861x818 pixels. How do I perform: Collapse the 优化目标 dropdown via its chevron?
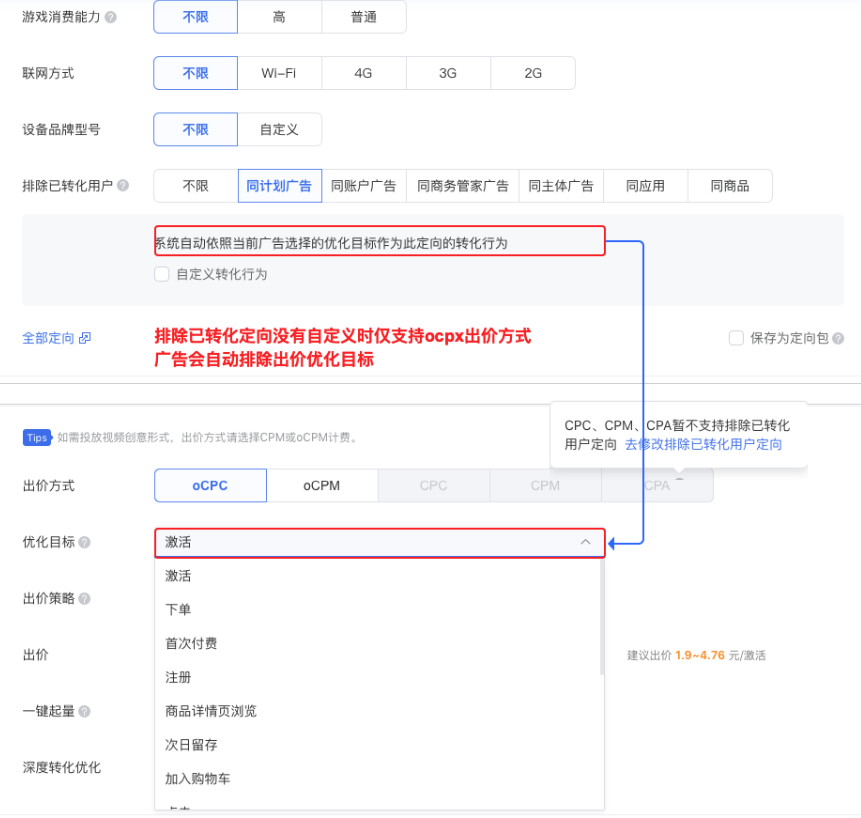[x=586, y=543]
